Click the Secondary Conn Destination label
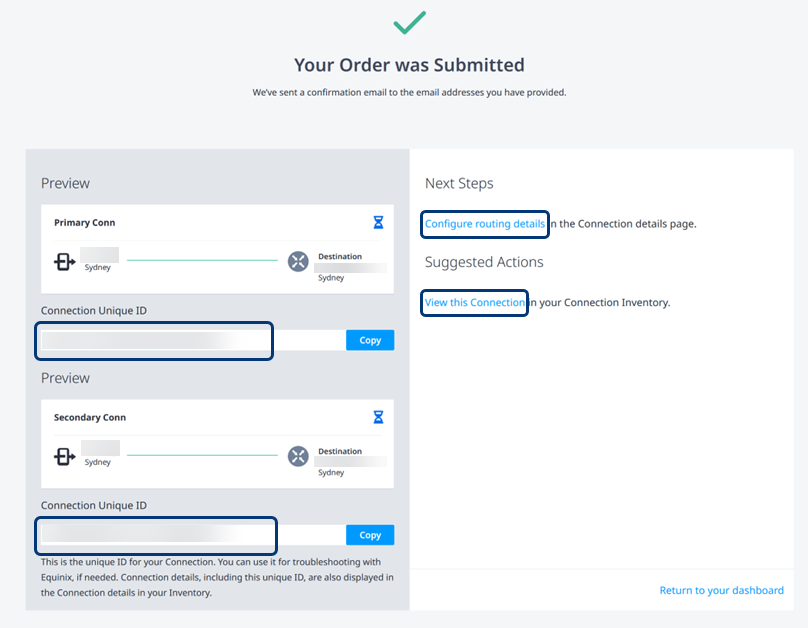This screenshot has height=628, width=808. (340, 451)
